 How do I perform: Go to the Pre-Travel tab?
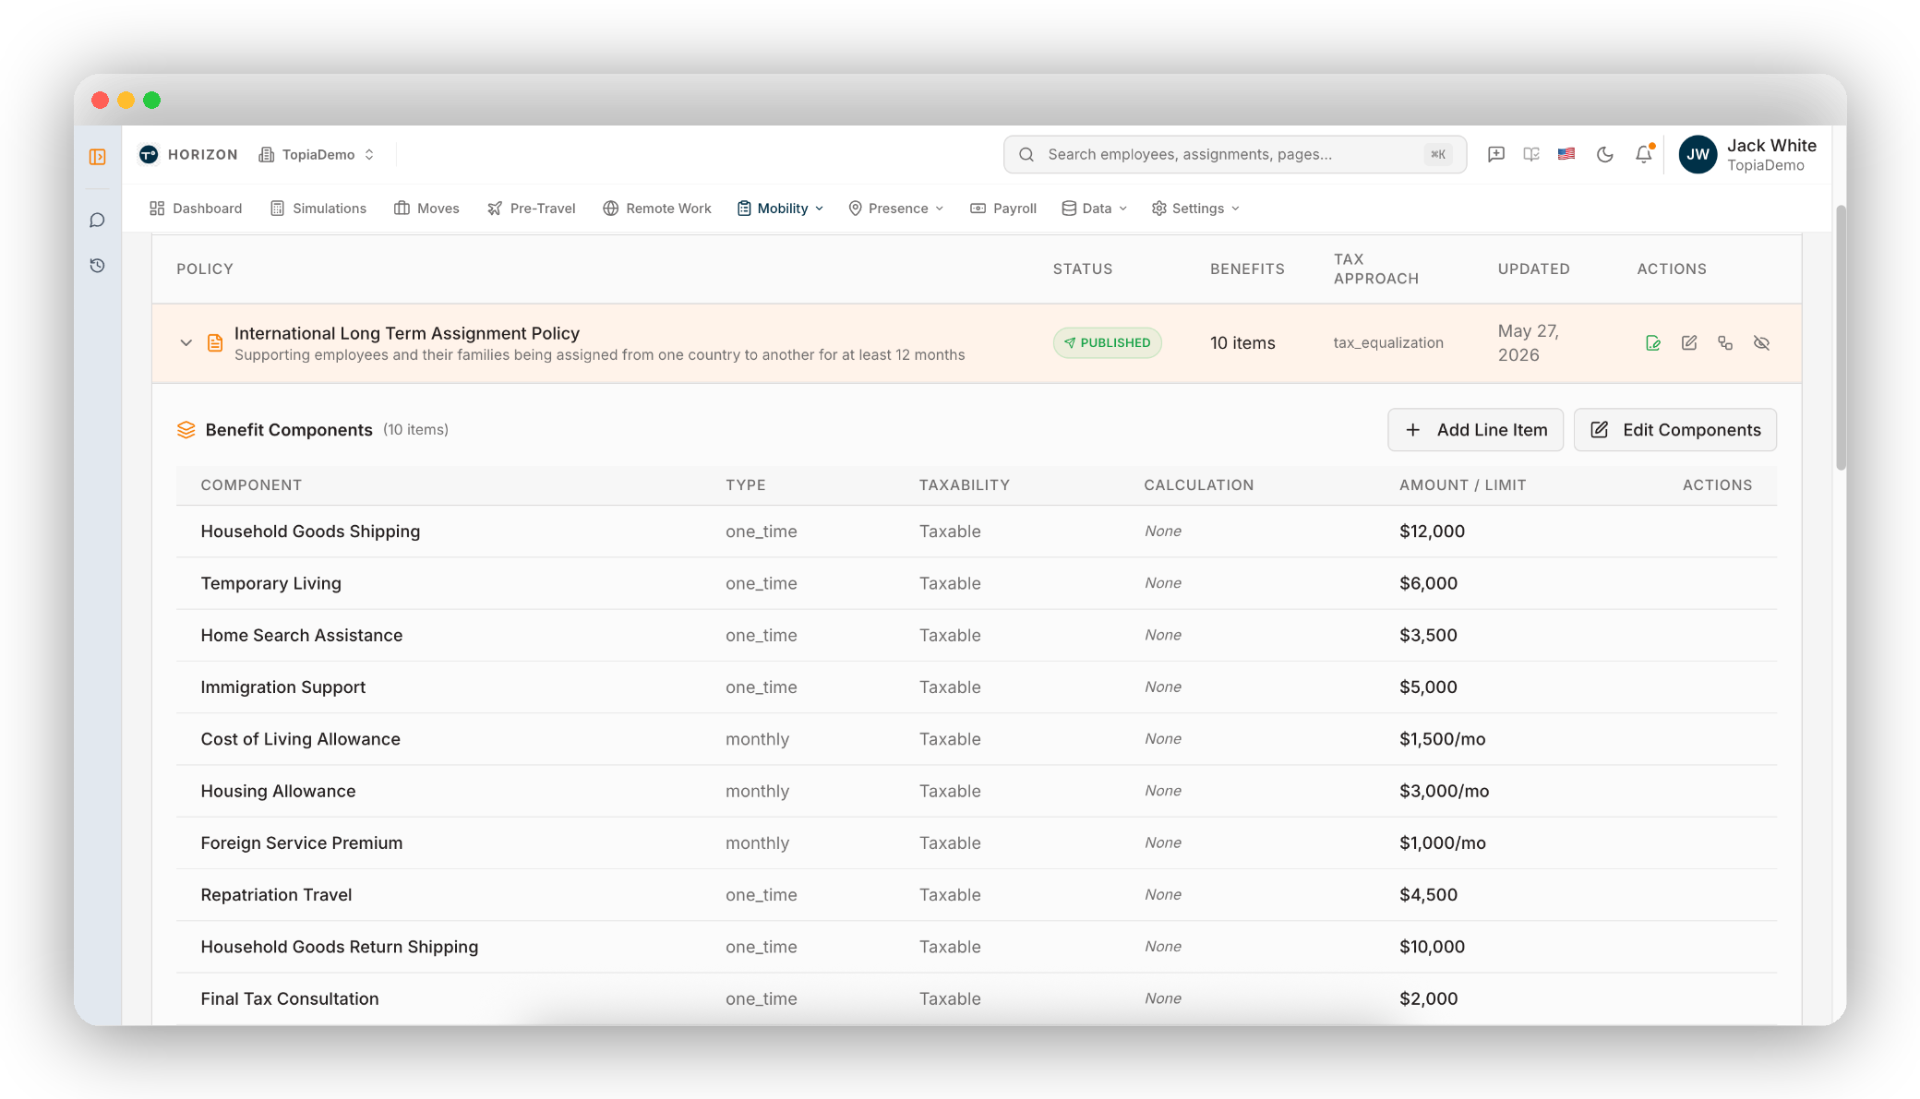tap(531, 208)
